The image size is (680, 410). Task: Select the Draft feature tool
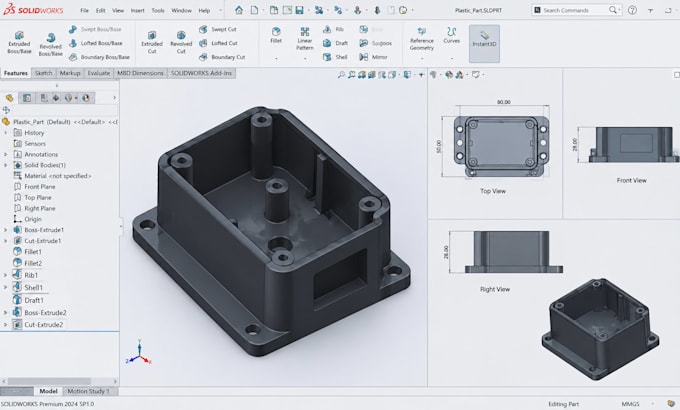click(335, 43)
